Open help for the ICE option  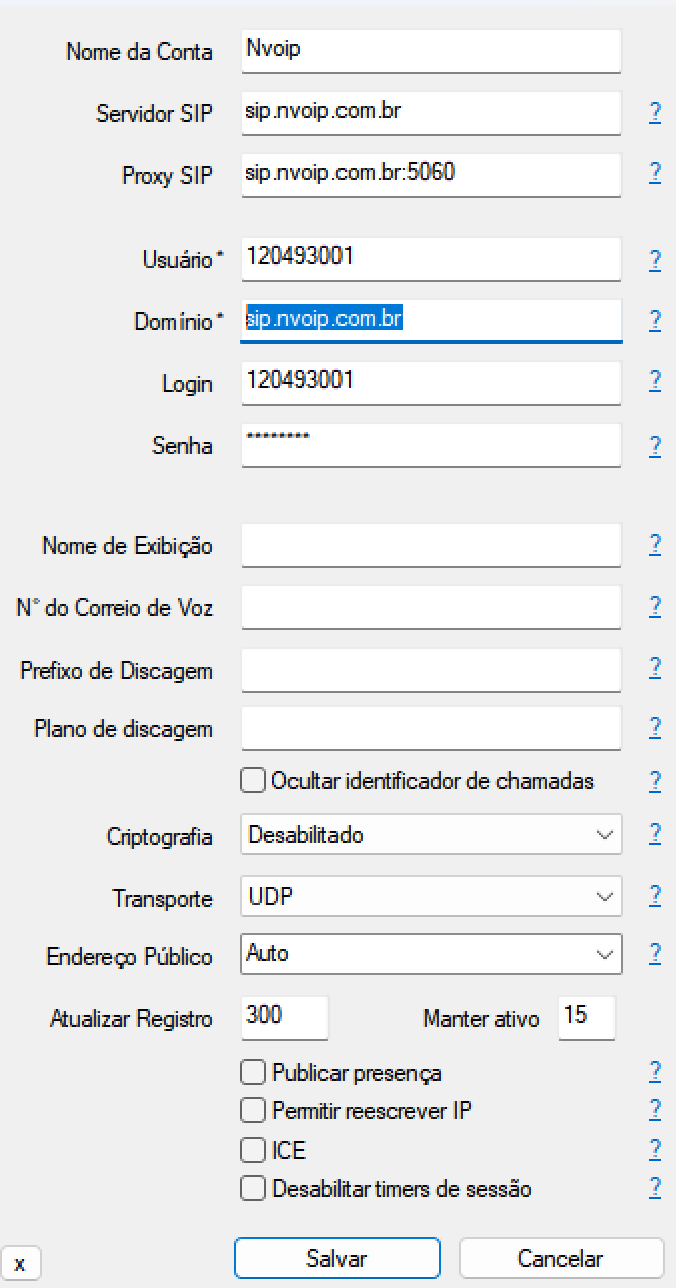coord(655,1148)
